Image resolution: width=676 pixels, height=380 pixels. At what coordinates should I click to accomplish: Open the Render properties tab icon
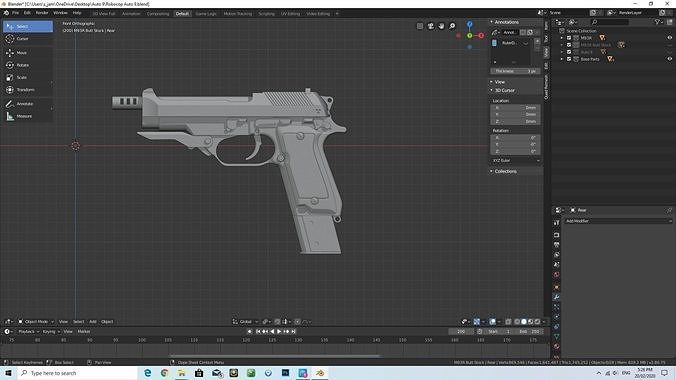pyautogui.click(x=557, y=235)
